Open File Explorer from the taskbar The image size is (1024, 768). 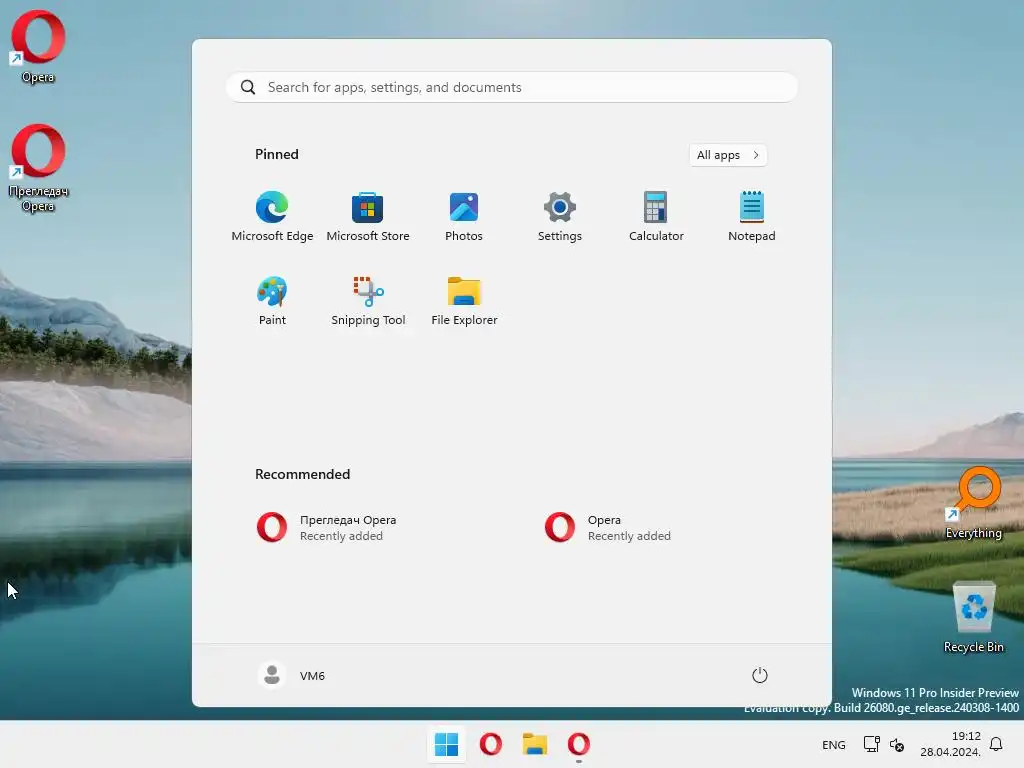pyautogui.click(x=534, y=744)
